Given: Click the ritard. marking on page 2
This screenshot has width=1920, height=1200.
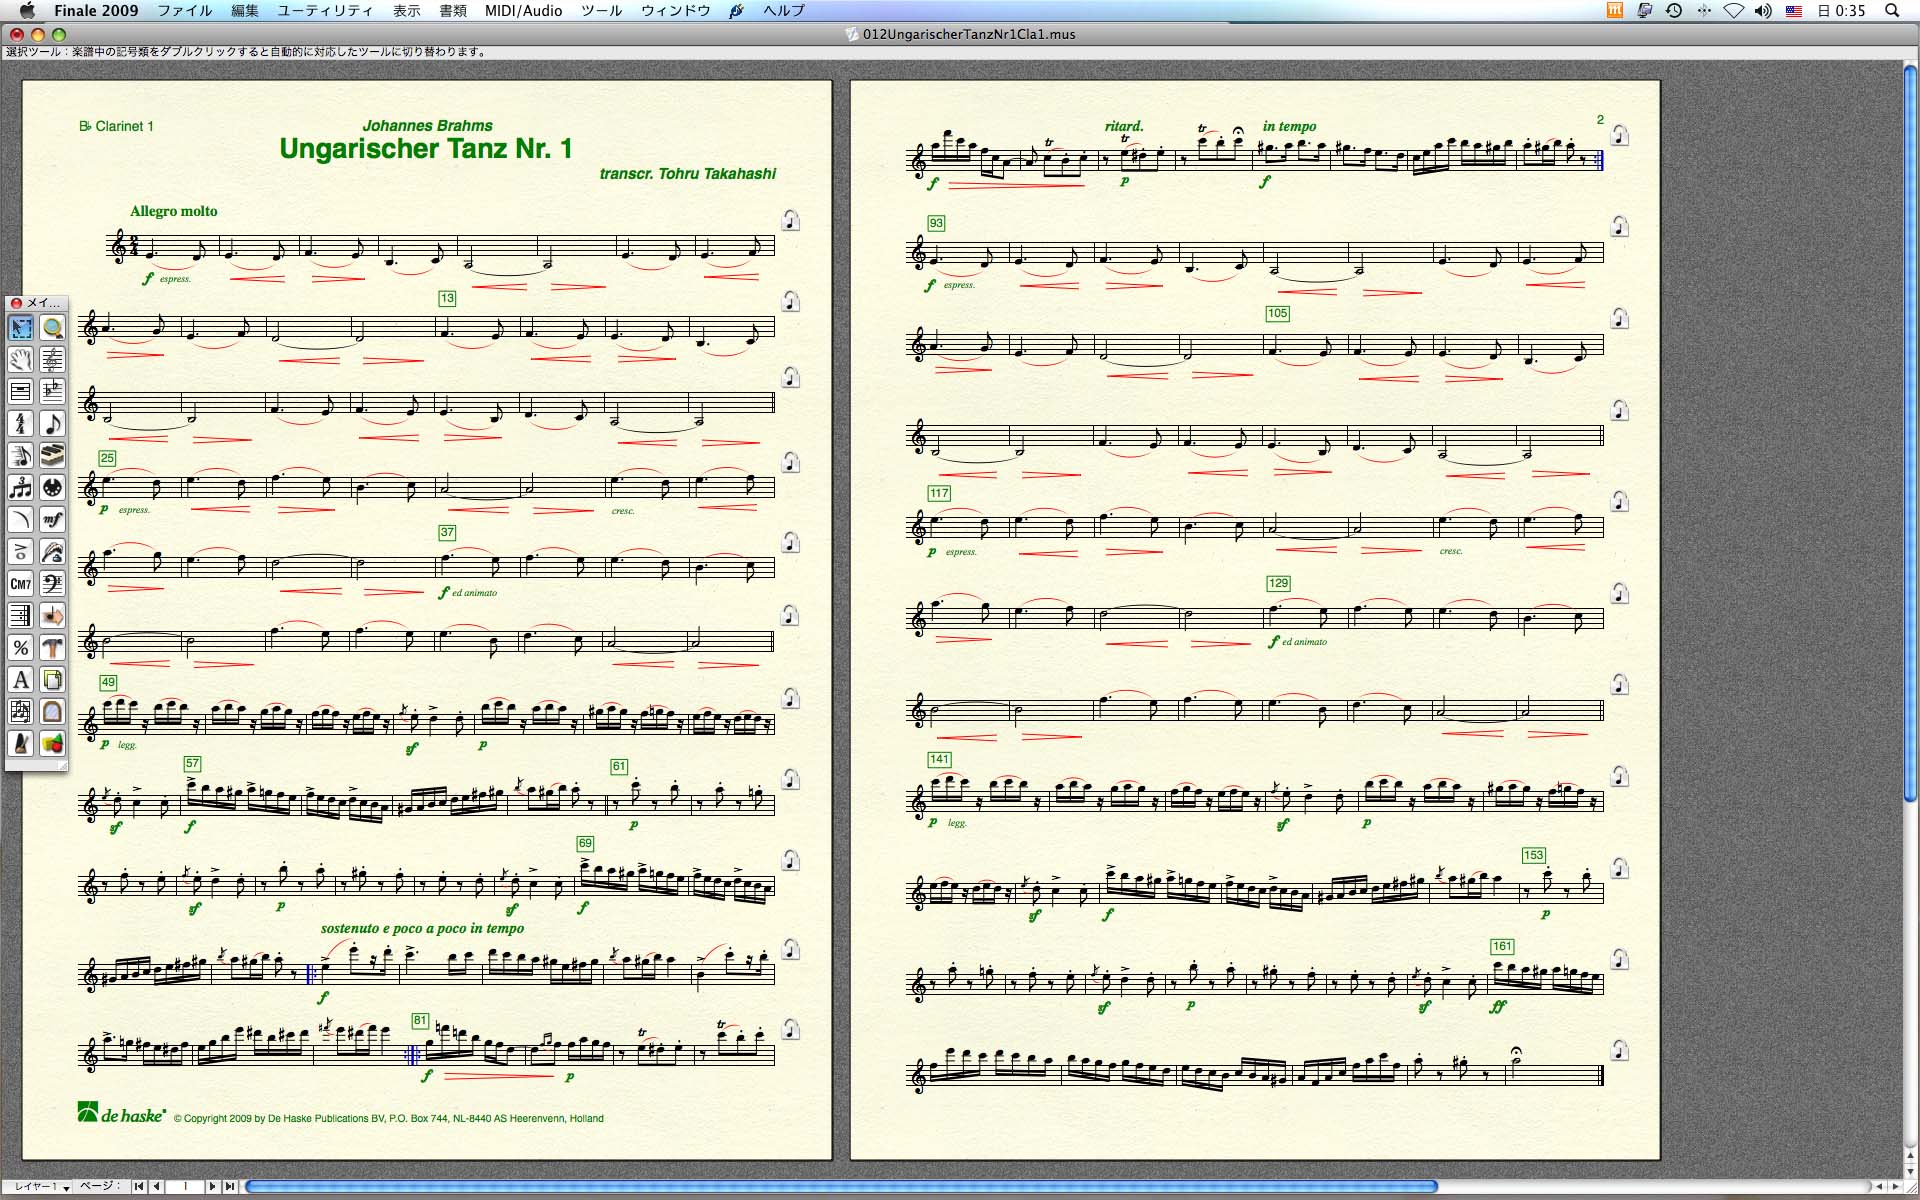Looking at the screenshot, I should click(x=1124, y=126).
